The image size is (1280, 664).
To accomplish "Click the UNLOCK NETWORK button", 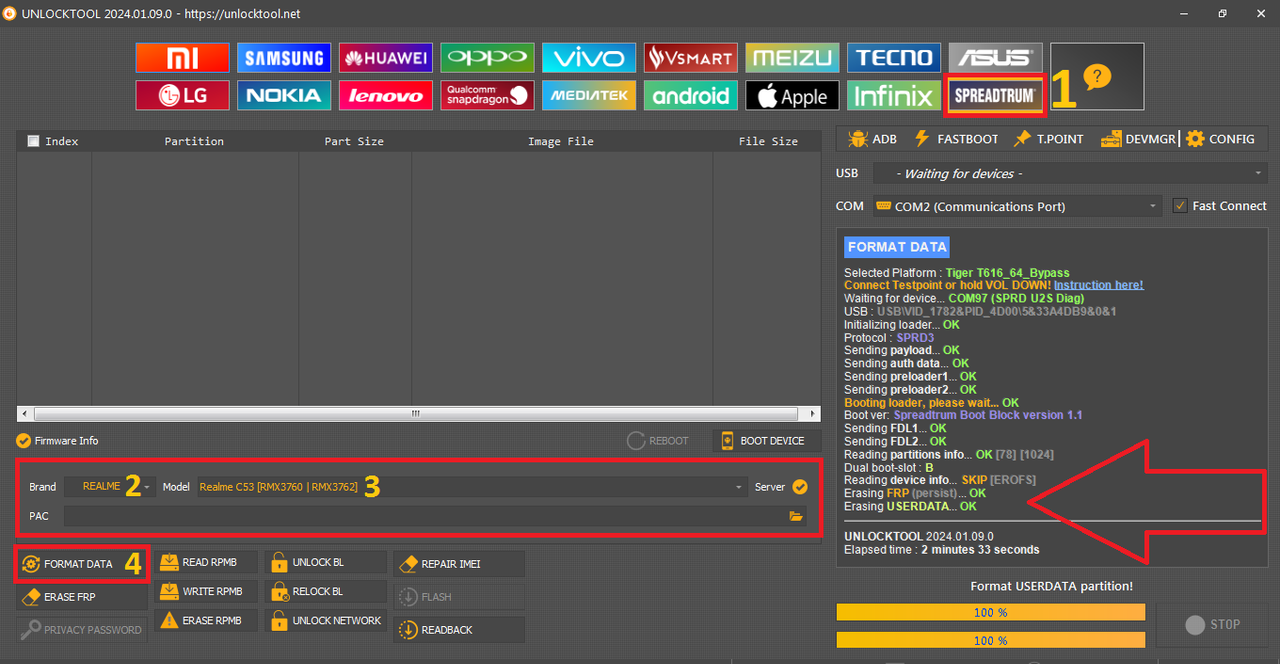I will coord(325,620).
